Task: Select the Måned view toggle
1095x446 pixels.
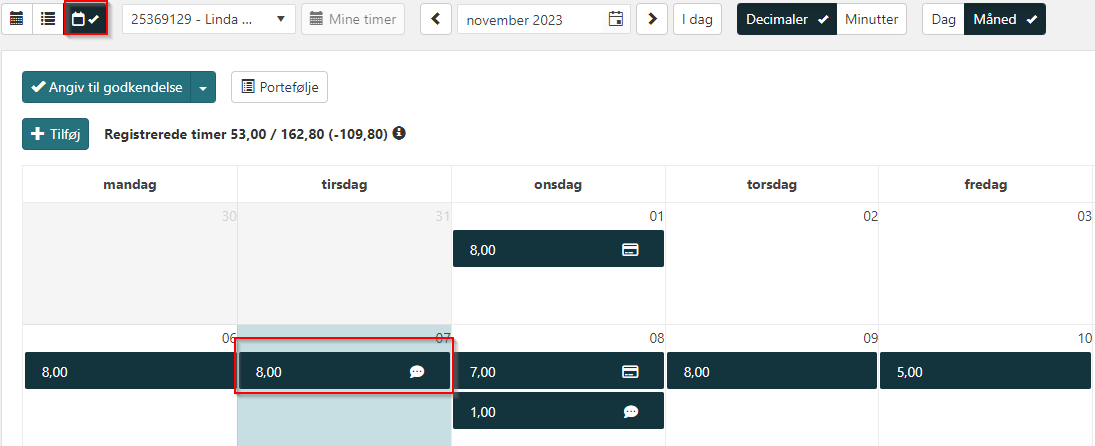Action: [1005, 19]
